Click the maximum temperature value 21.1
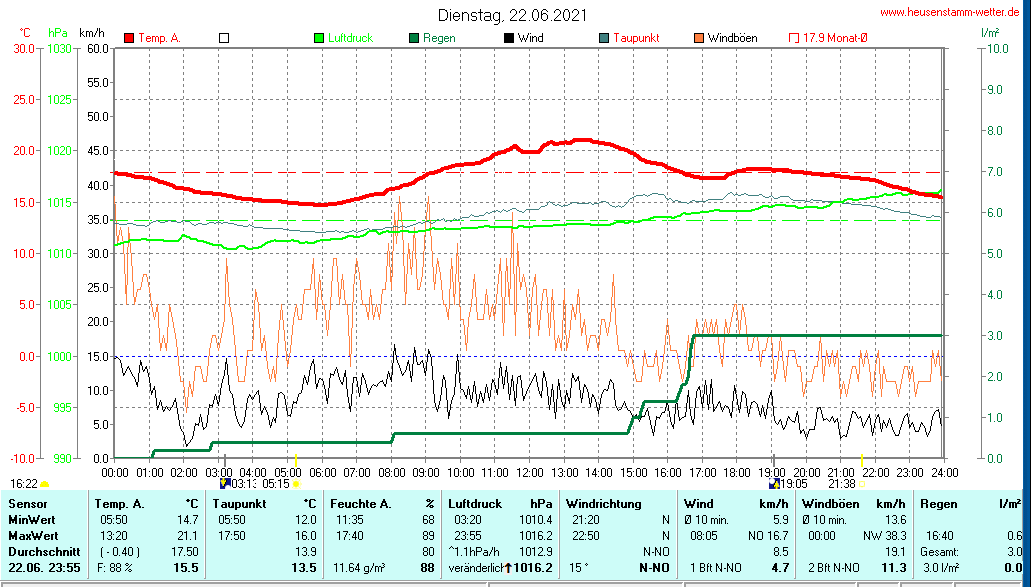This screenshot has width=1034, height=587. (x=188, y=536)
